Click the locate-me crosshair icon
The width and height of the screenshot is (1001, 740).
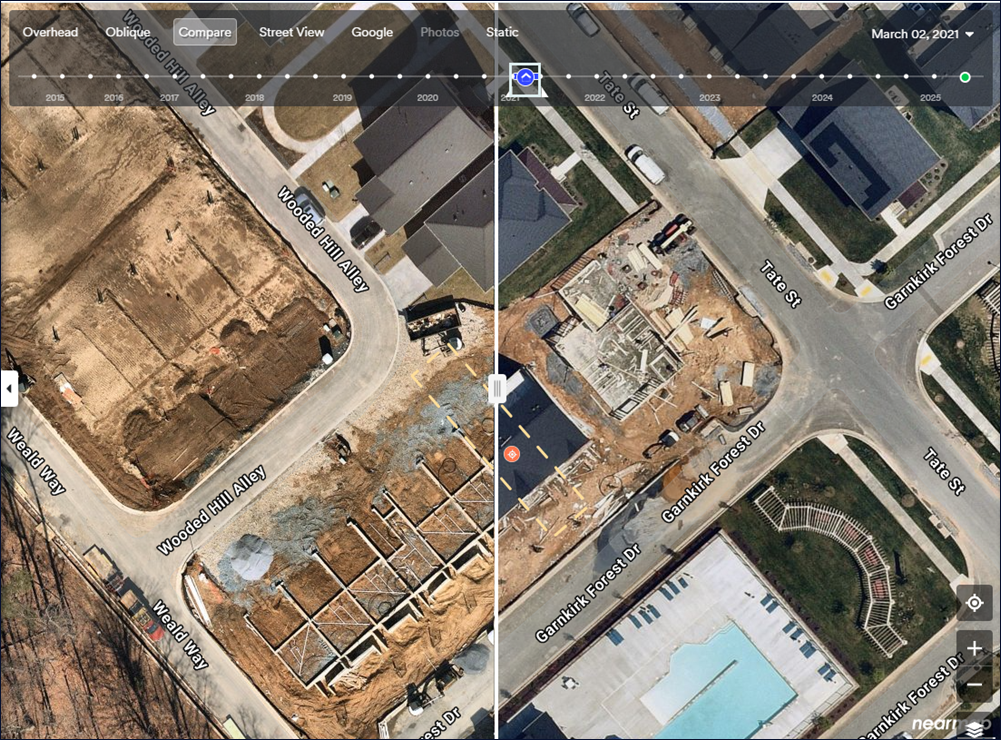pos(974,603)
